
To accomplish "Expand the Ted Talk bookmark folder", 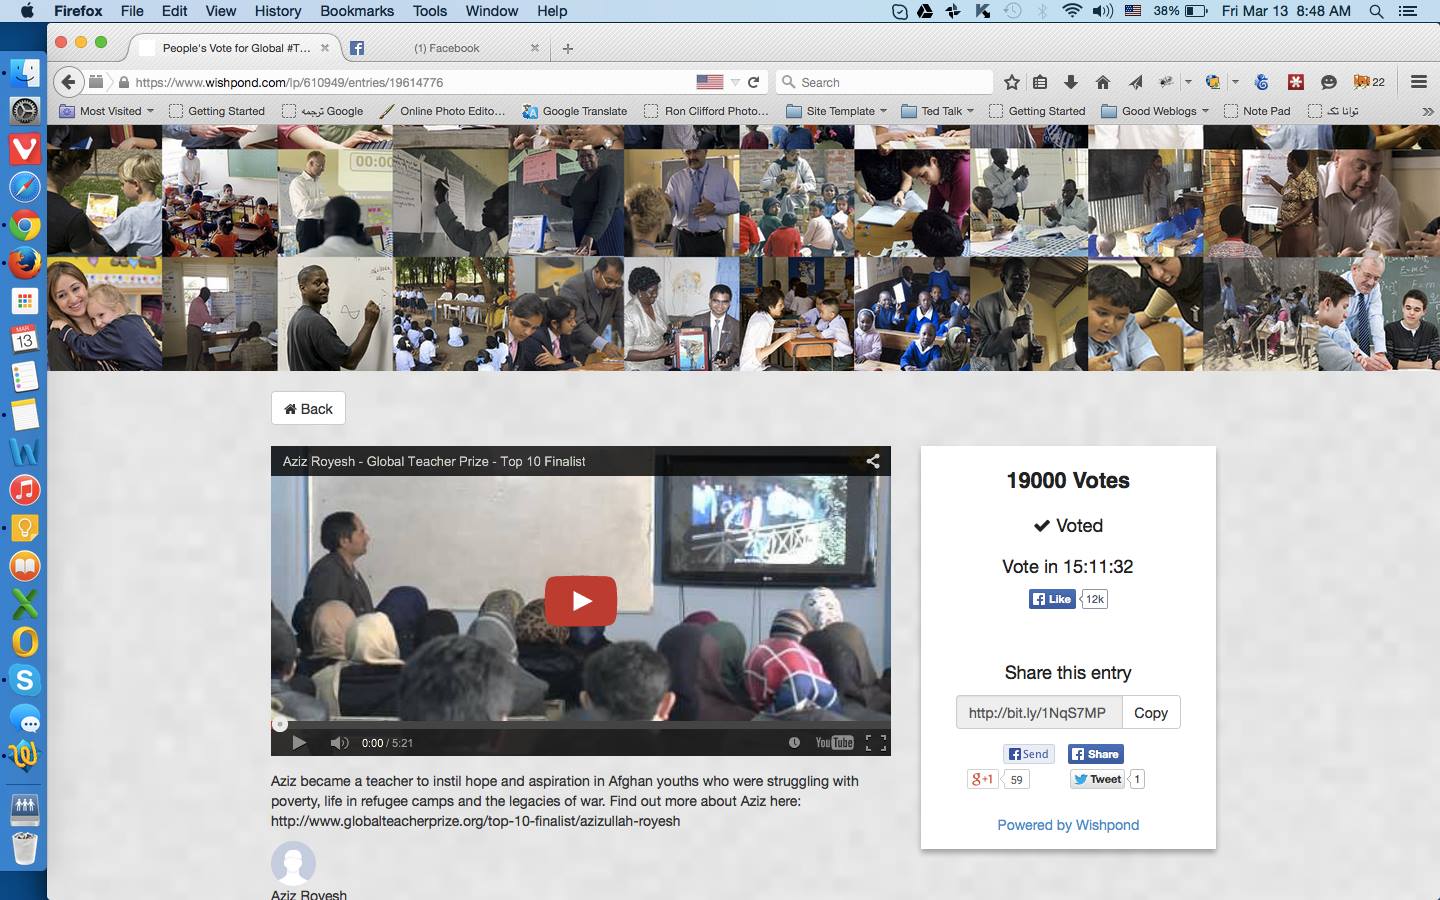I will 938,111.
